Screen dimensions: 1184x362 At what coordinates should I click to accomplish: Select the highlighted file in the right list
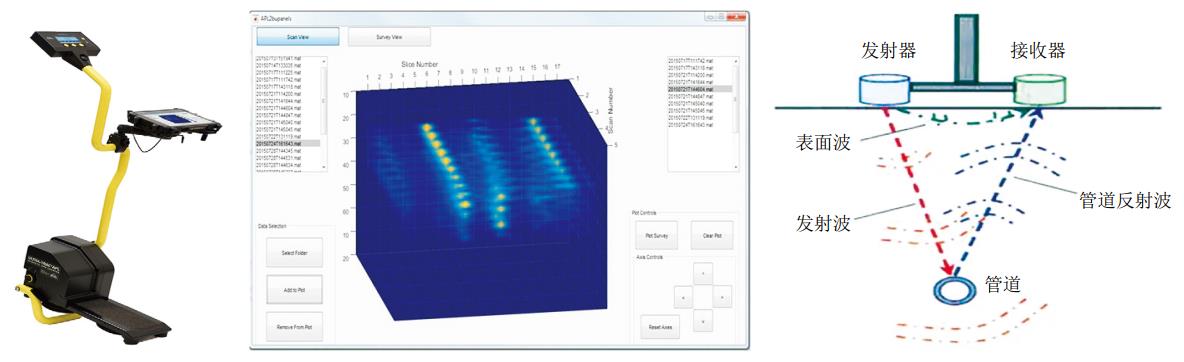point(700,89)
